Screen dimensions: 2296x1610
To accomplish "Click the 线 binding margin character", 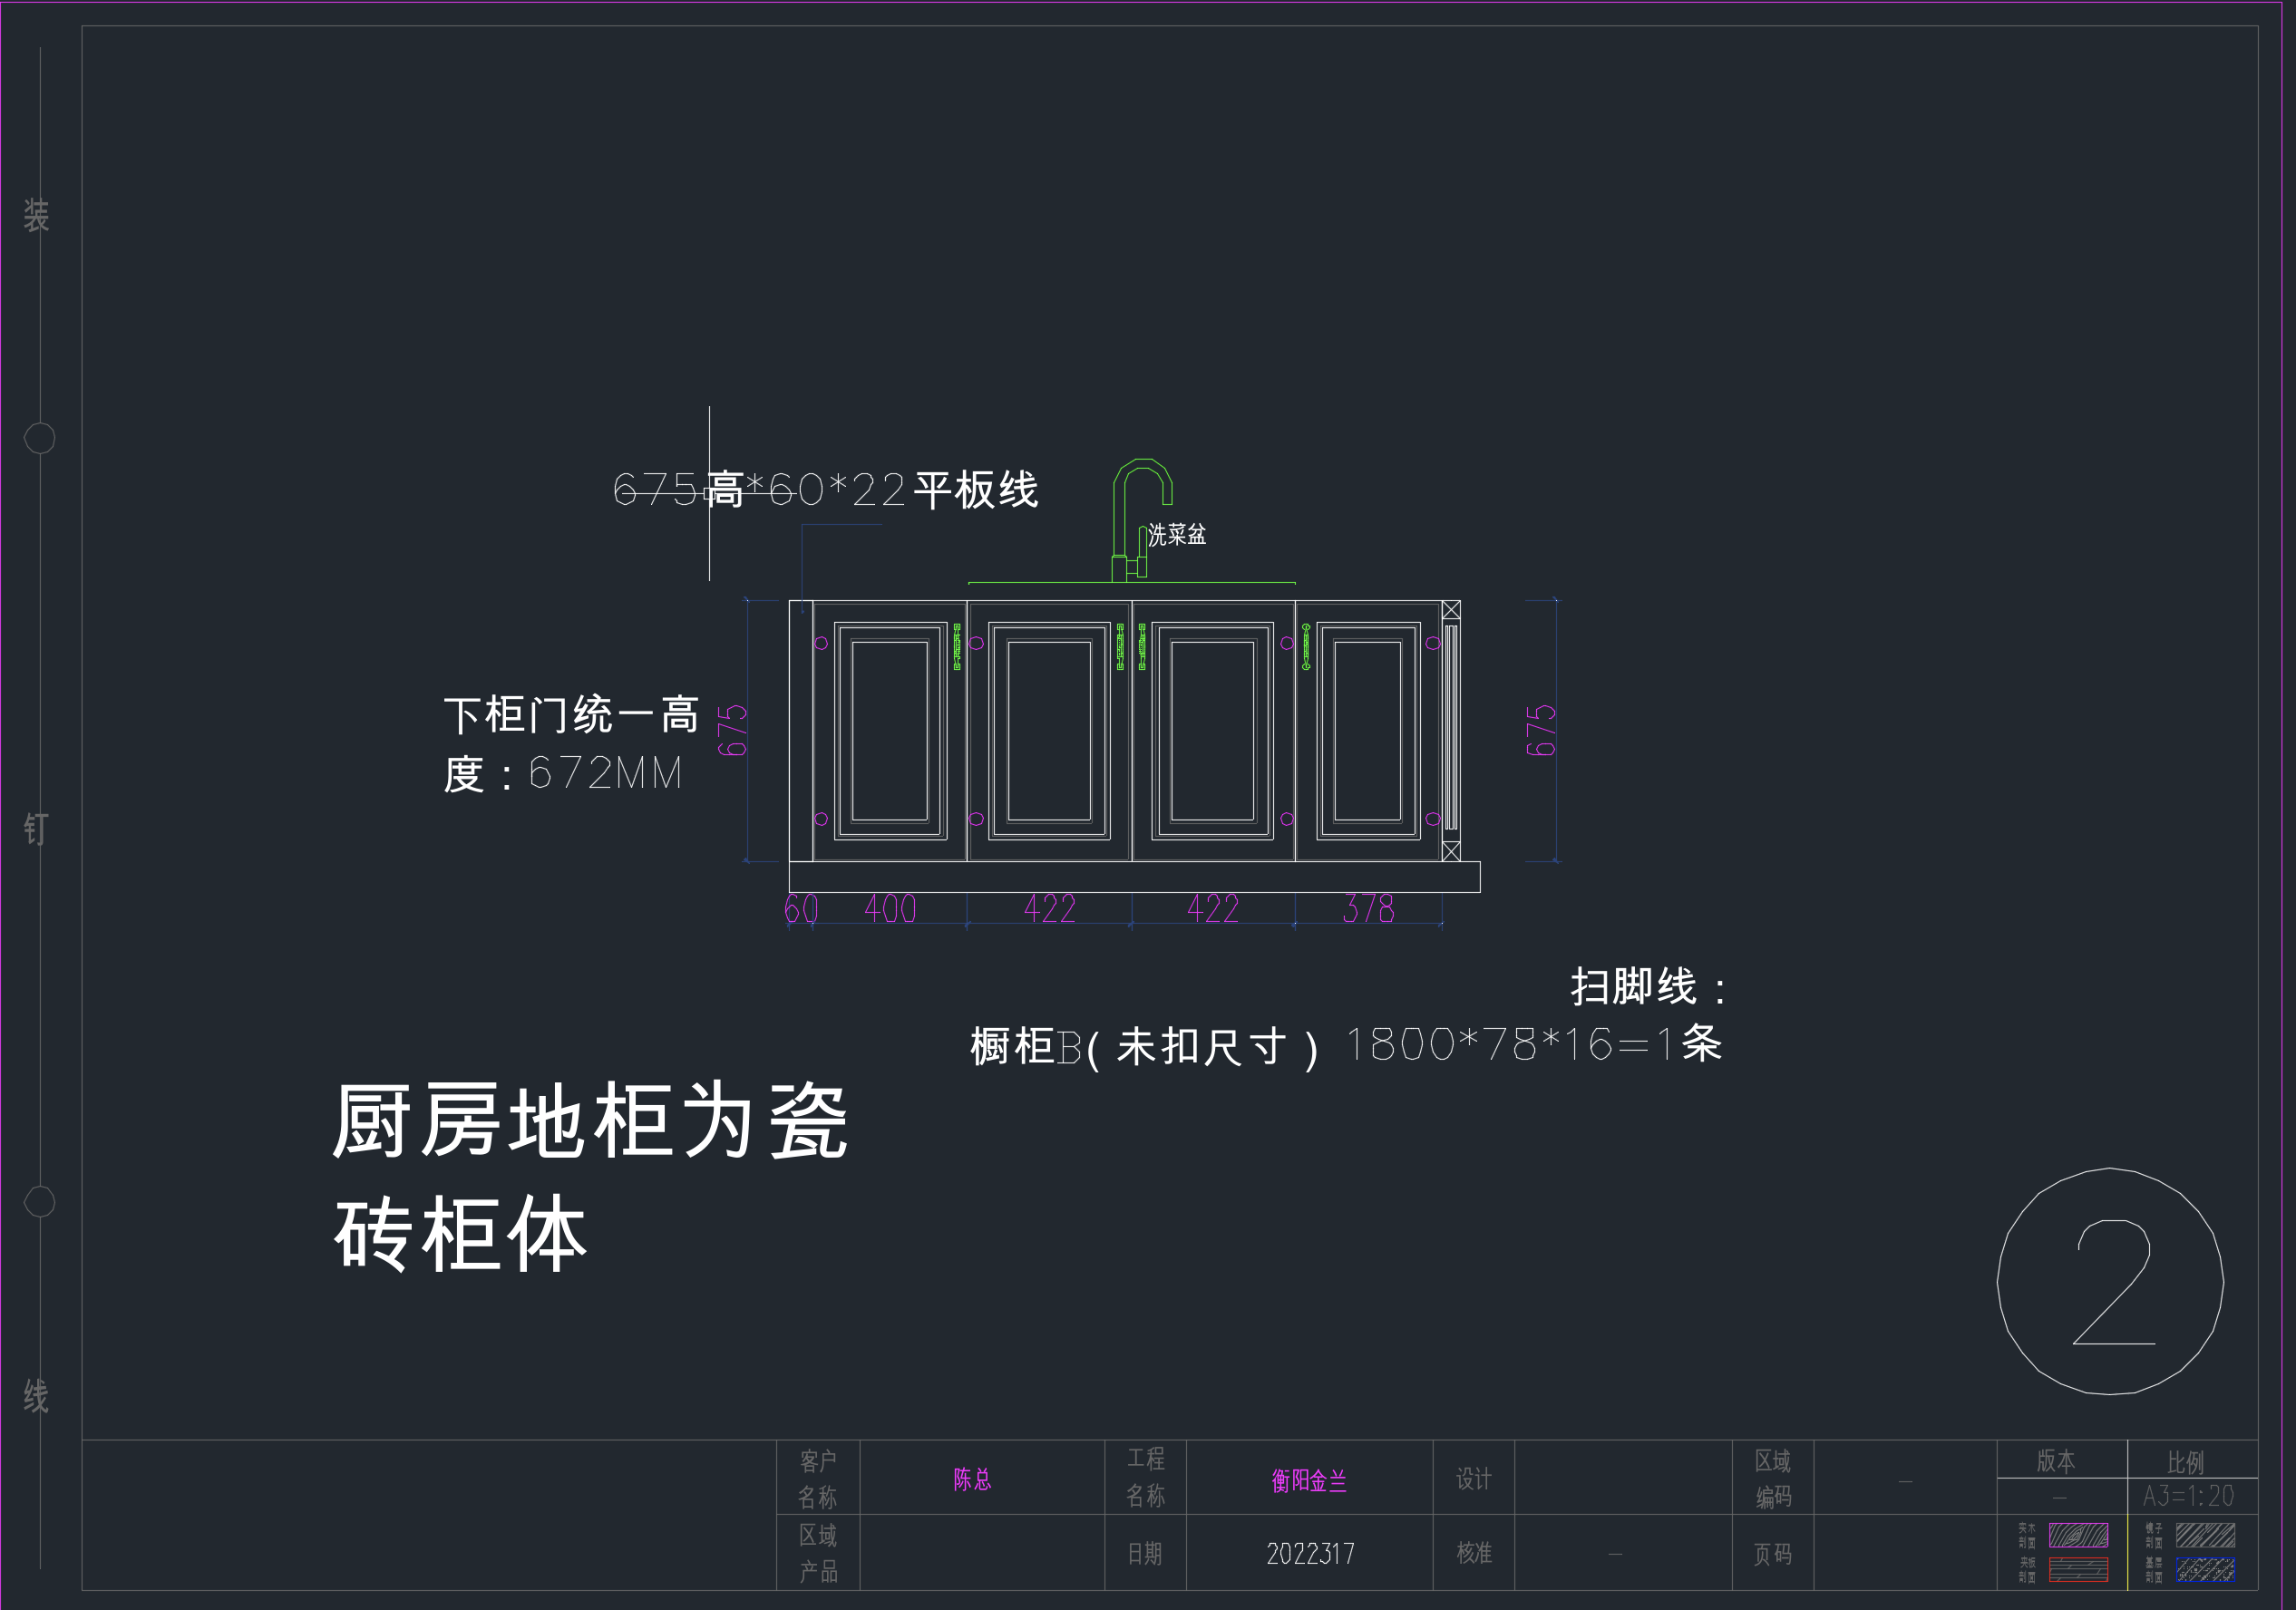I will (x=37, y=1396).
